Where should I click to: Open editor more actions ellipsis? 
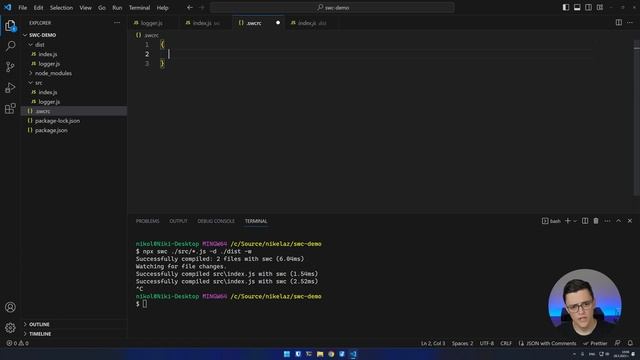click(630, 23)
